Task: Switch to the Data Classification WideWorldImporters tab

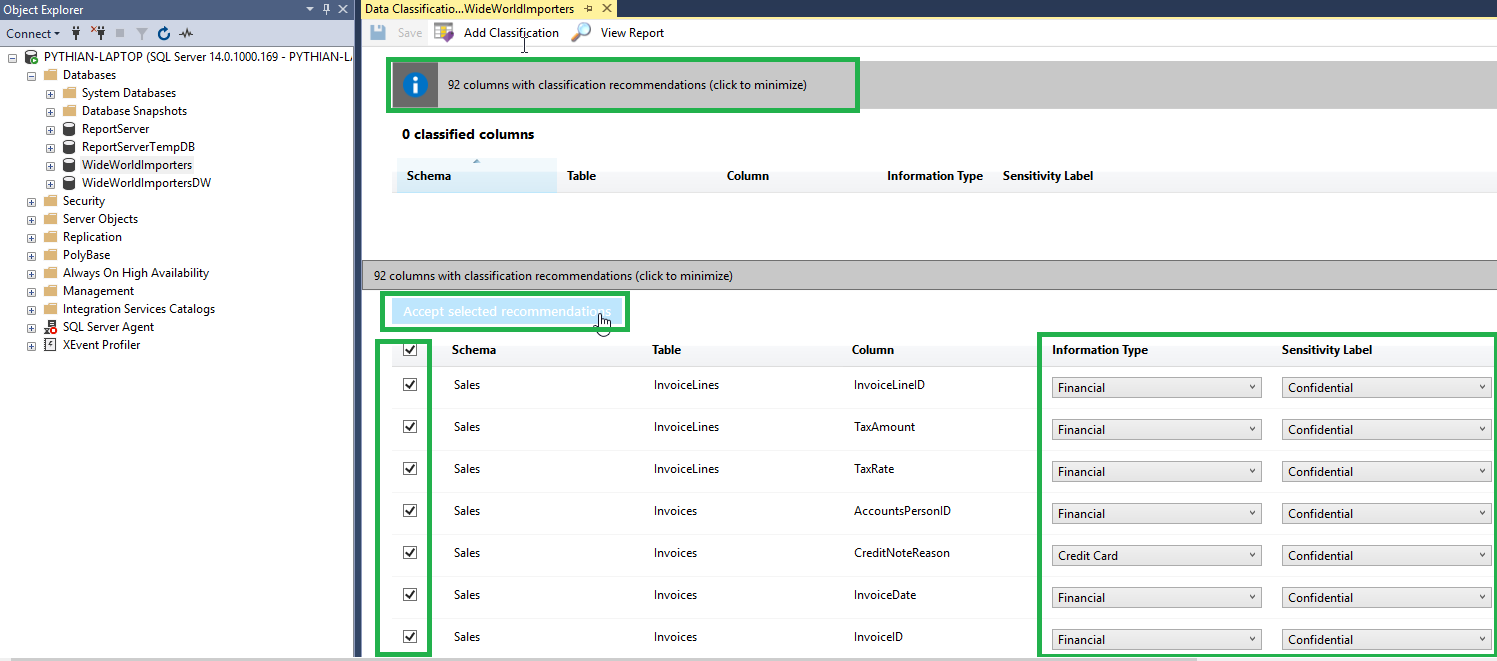Action: point(469,9)
